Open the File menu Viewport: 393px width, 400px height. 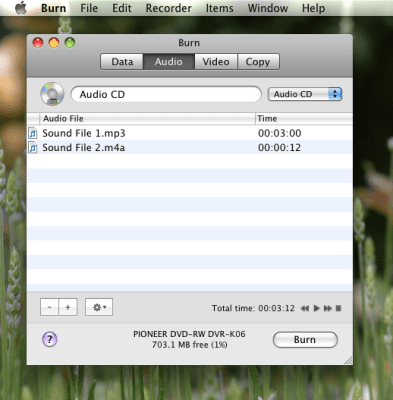pos(89,8)
